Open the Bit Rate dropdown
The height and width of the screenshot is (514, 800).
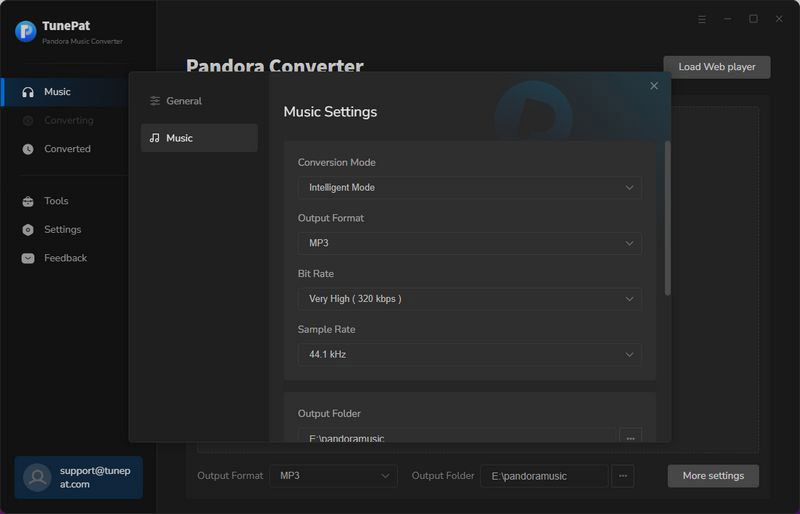(469, 299)
